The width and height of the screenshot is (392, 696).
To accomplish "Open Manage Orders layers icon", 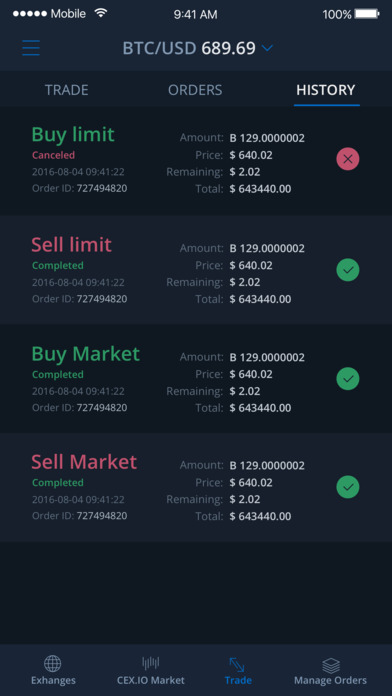I will (331, 665).
